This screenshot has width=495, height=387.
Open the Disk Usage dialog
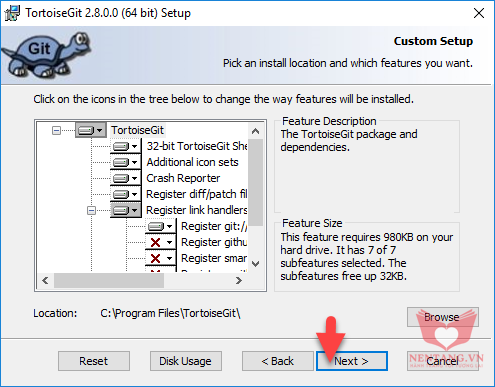coord(186,361)
